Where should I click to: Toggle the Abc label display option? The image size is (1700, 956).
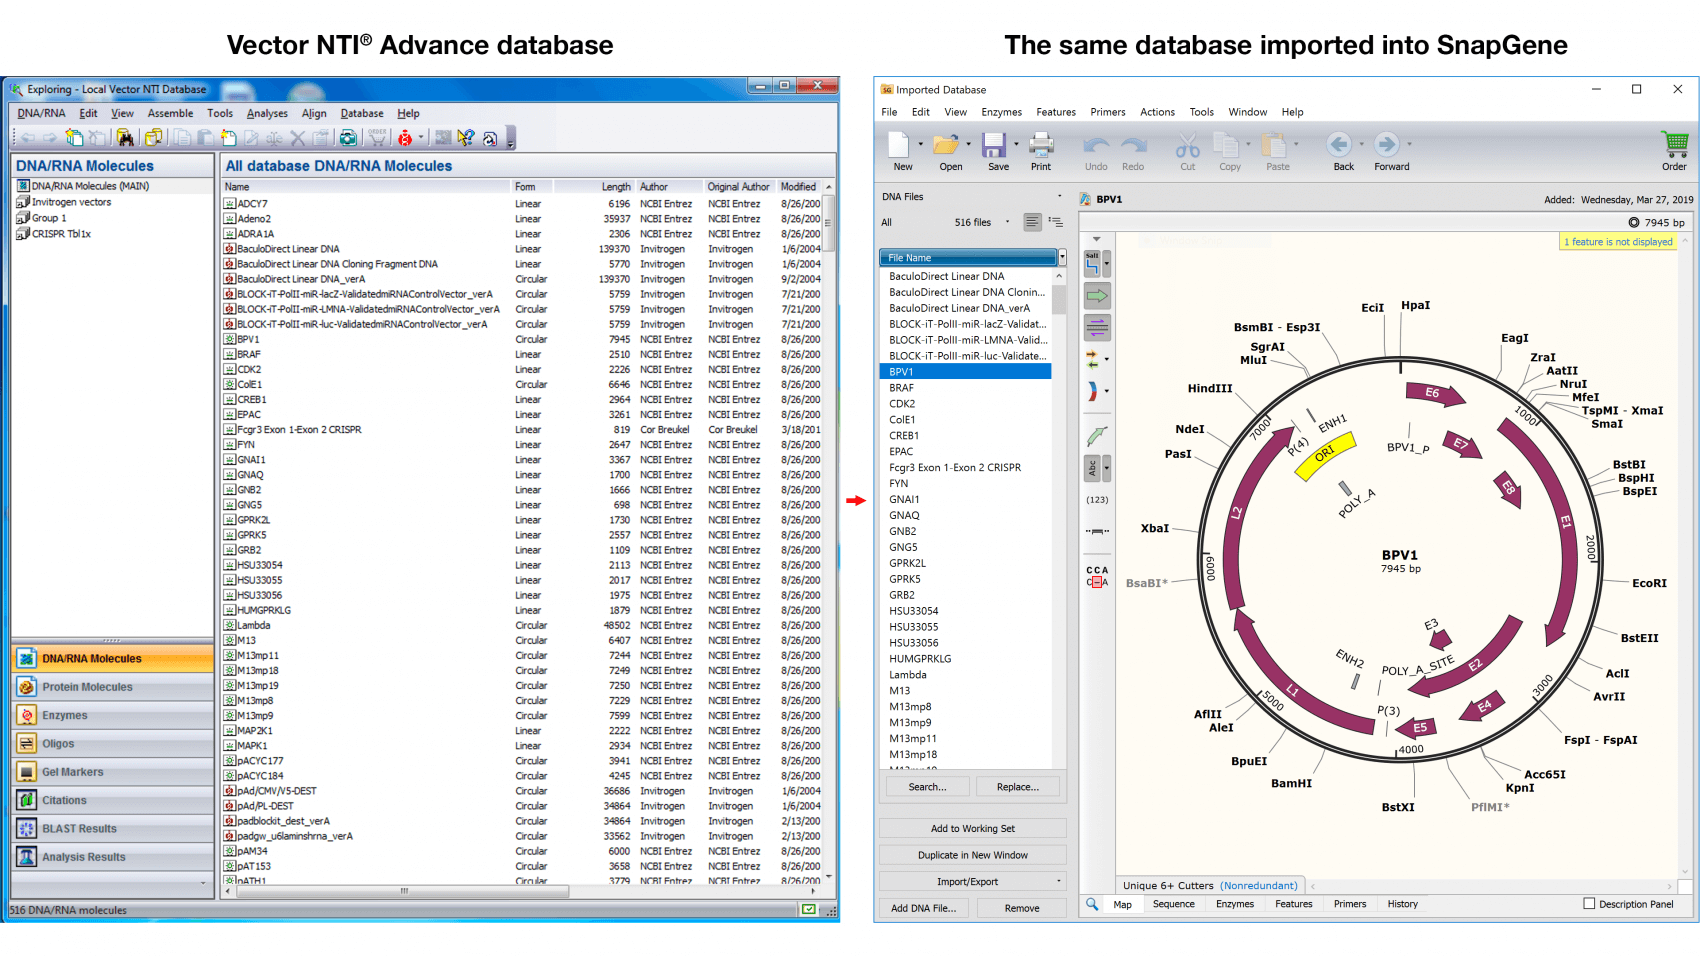coord(1094,468)
